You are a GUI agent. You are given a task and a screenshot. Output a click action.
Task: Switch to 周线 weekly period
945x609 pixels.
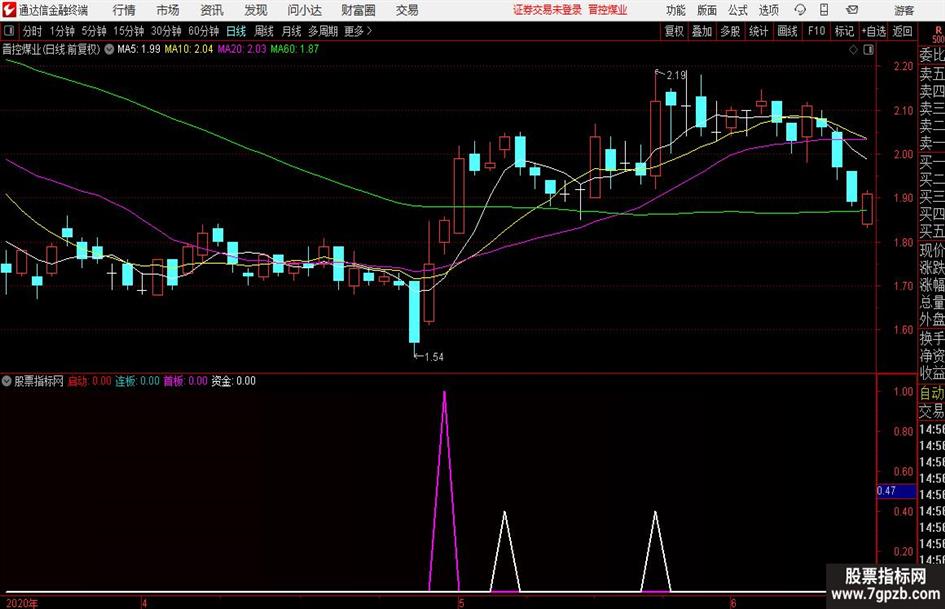coord(263,31)
